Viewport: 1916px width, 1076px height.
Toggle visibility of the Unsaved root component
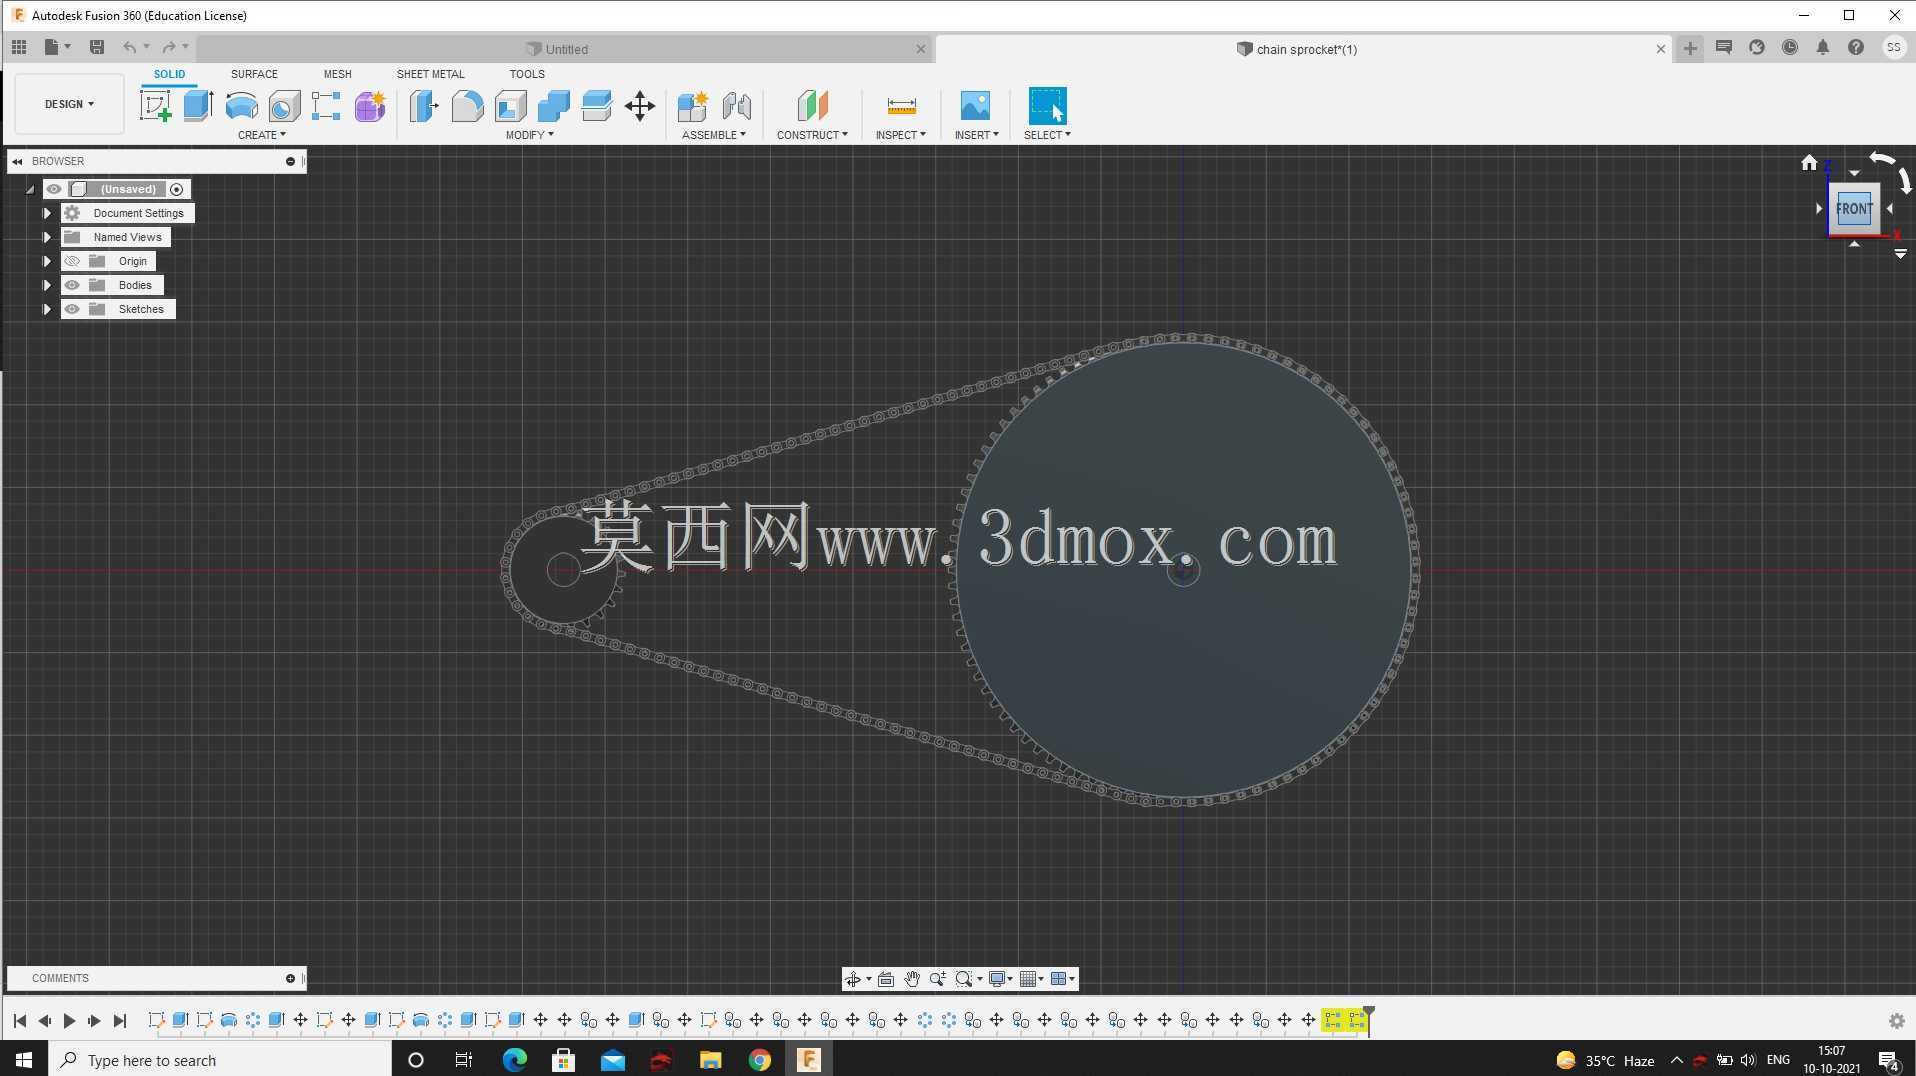point(54,189)
